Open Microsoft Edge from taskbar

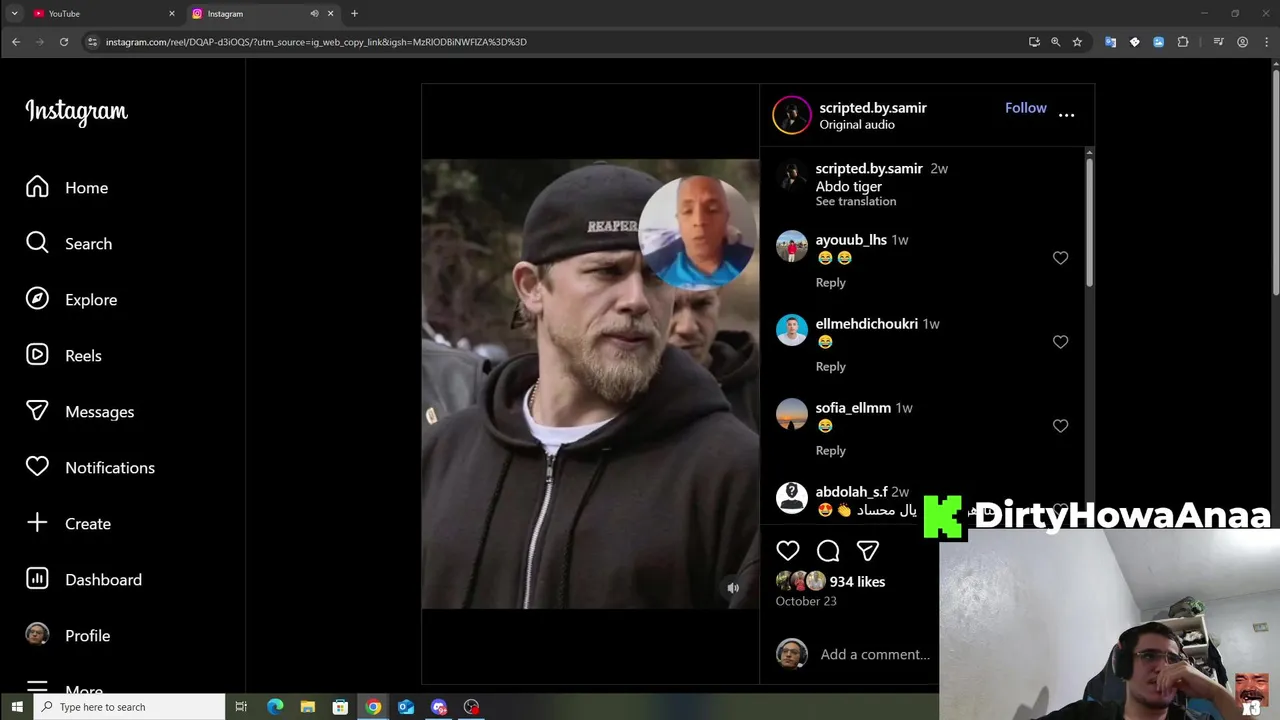coord(275,707)
